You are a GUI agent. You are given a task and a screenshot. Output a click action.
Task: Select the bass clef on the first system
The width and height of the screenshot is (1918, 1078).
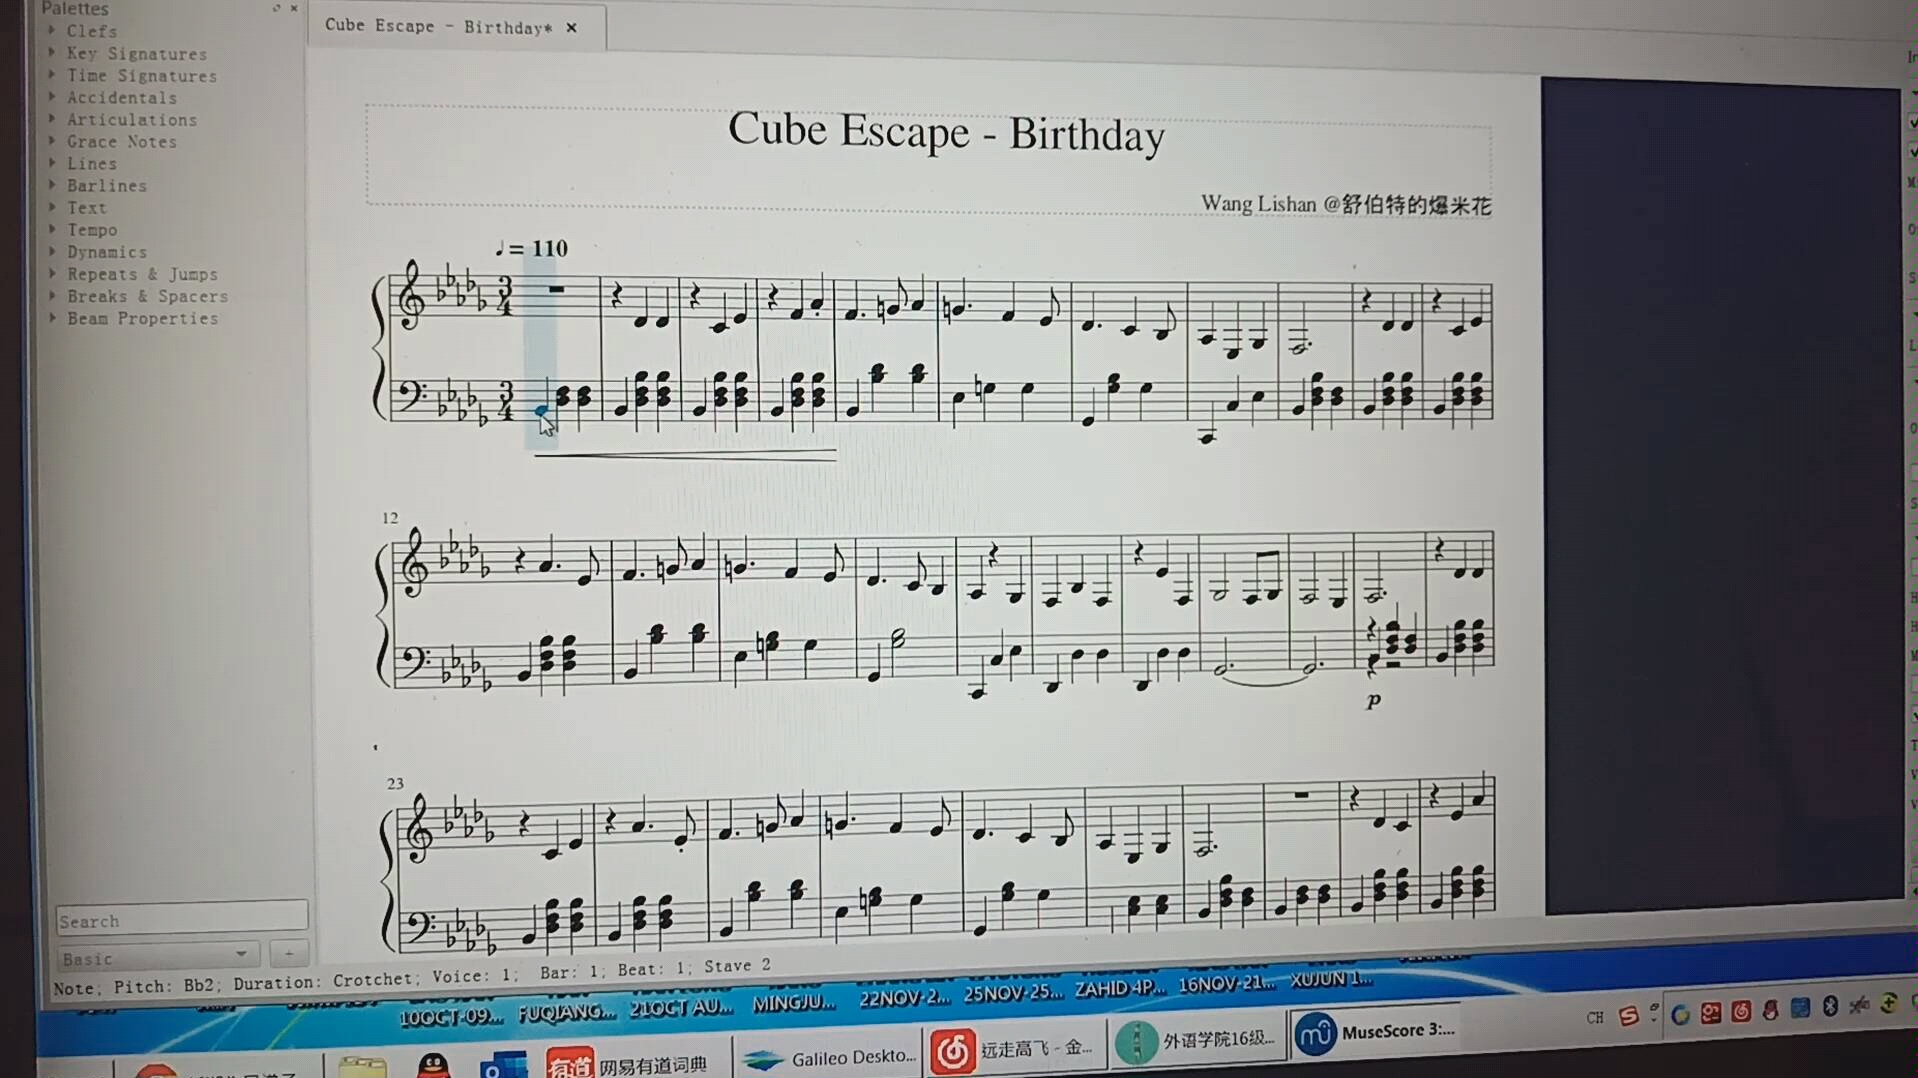coord(412,395)
